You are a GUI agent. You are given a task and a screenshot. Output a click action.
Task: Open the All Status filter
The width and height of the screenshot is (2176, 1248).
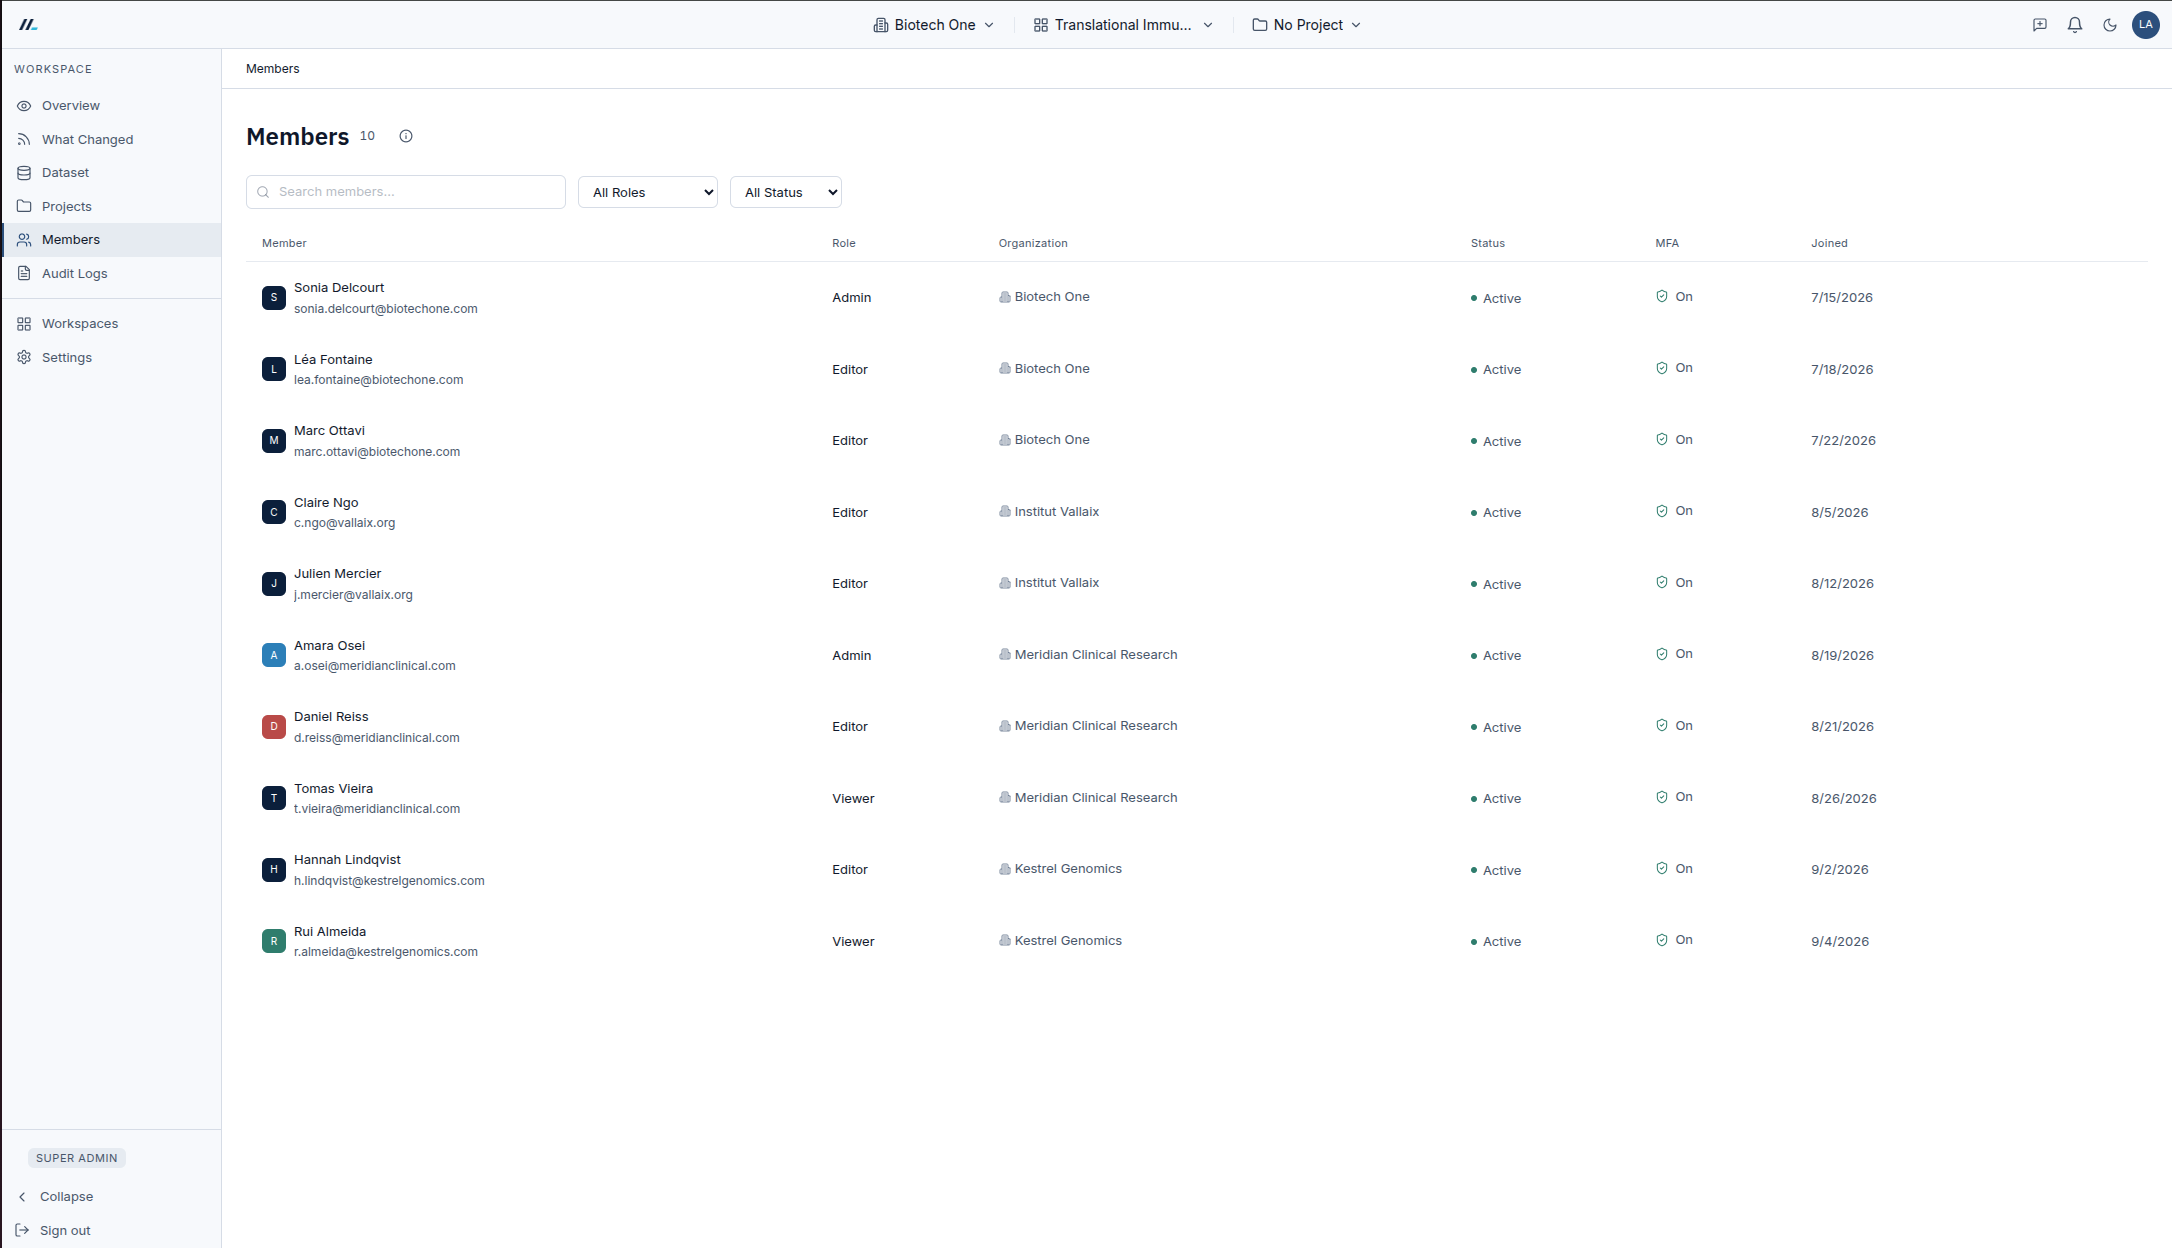786,192
